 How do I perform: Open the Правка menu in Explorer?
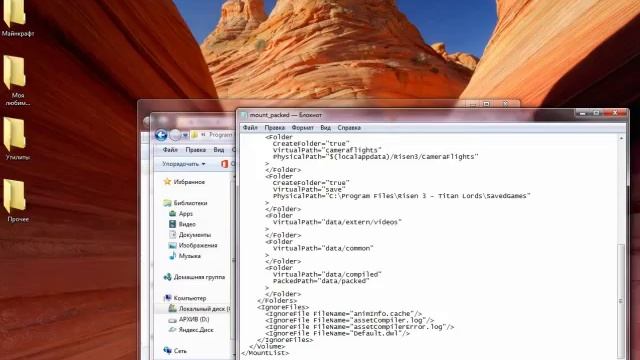(x=196, y=150)
